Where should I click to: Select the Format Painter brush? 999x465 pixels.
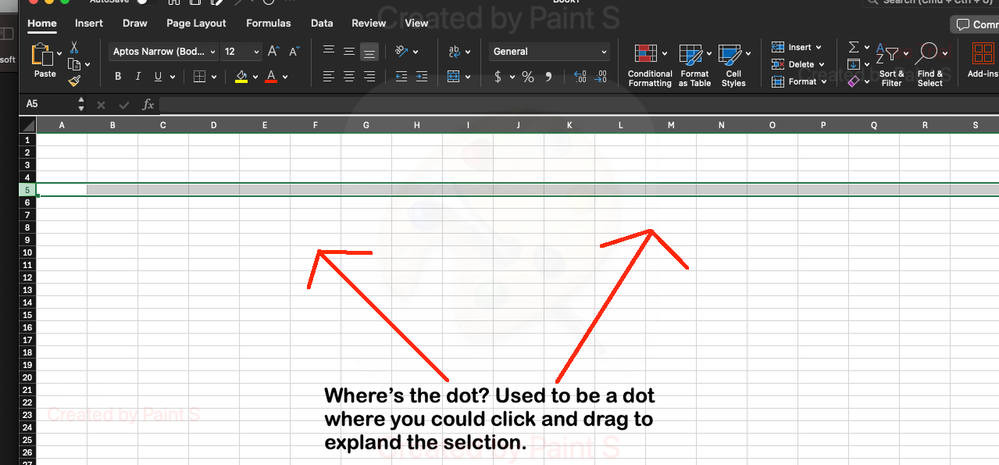pos(74,80)
